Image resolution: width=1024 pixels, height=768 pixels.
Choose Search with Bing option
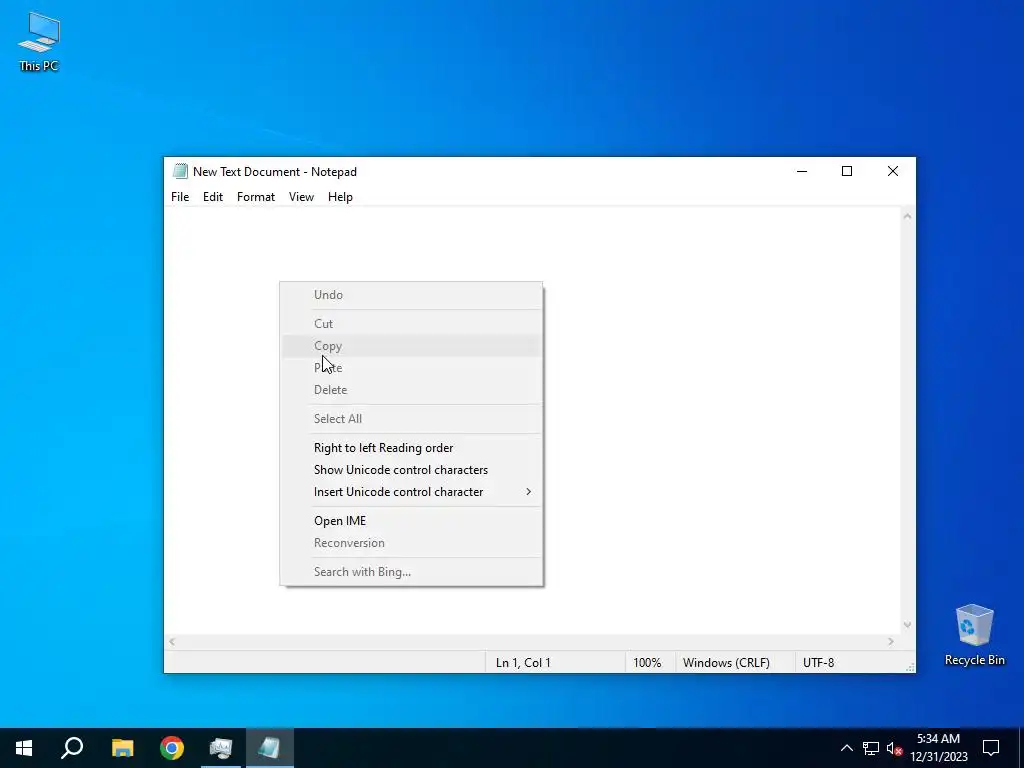point(411,571)
